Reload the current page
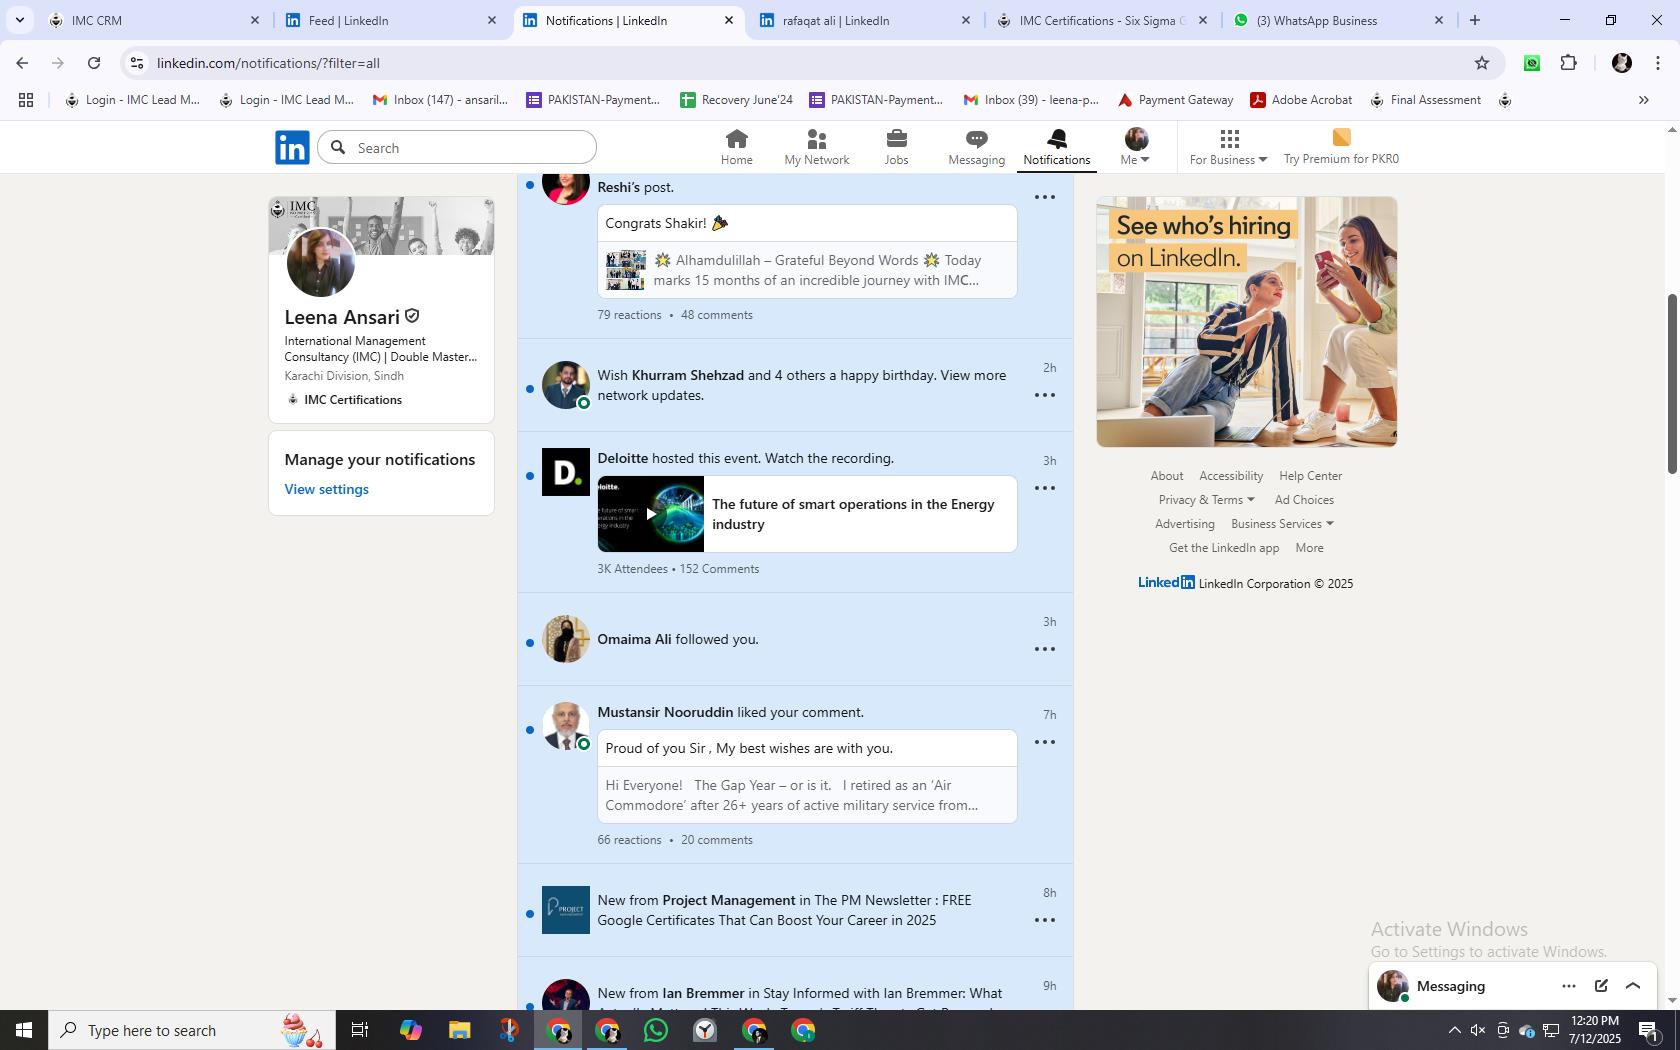Viewport: 1680px width, 1050px height. (94, 63)
